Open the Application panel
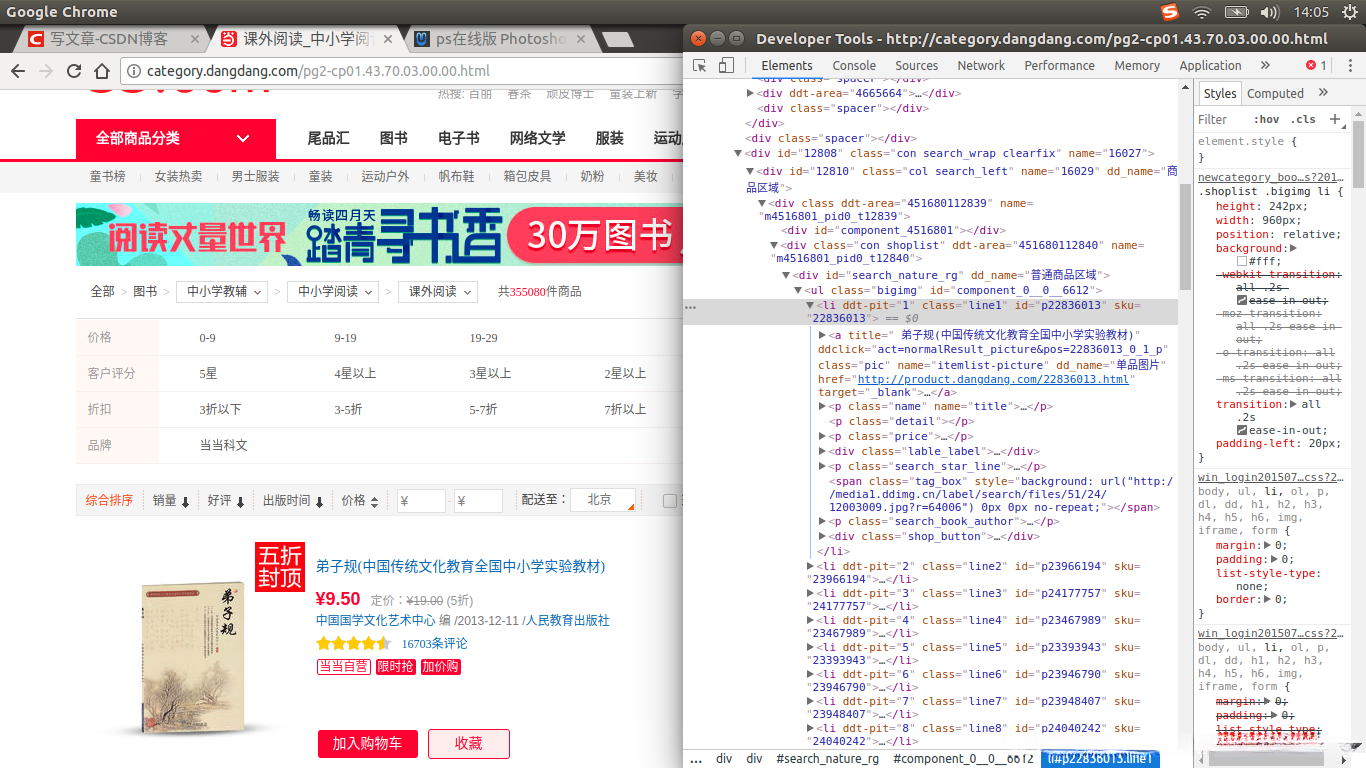 (x=1210, y=66)
